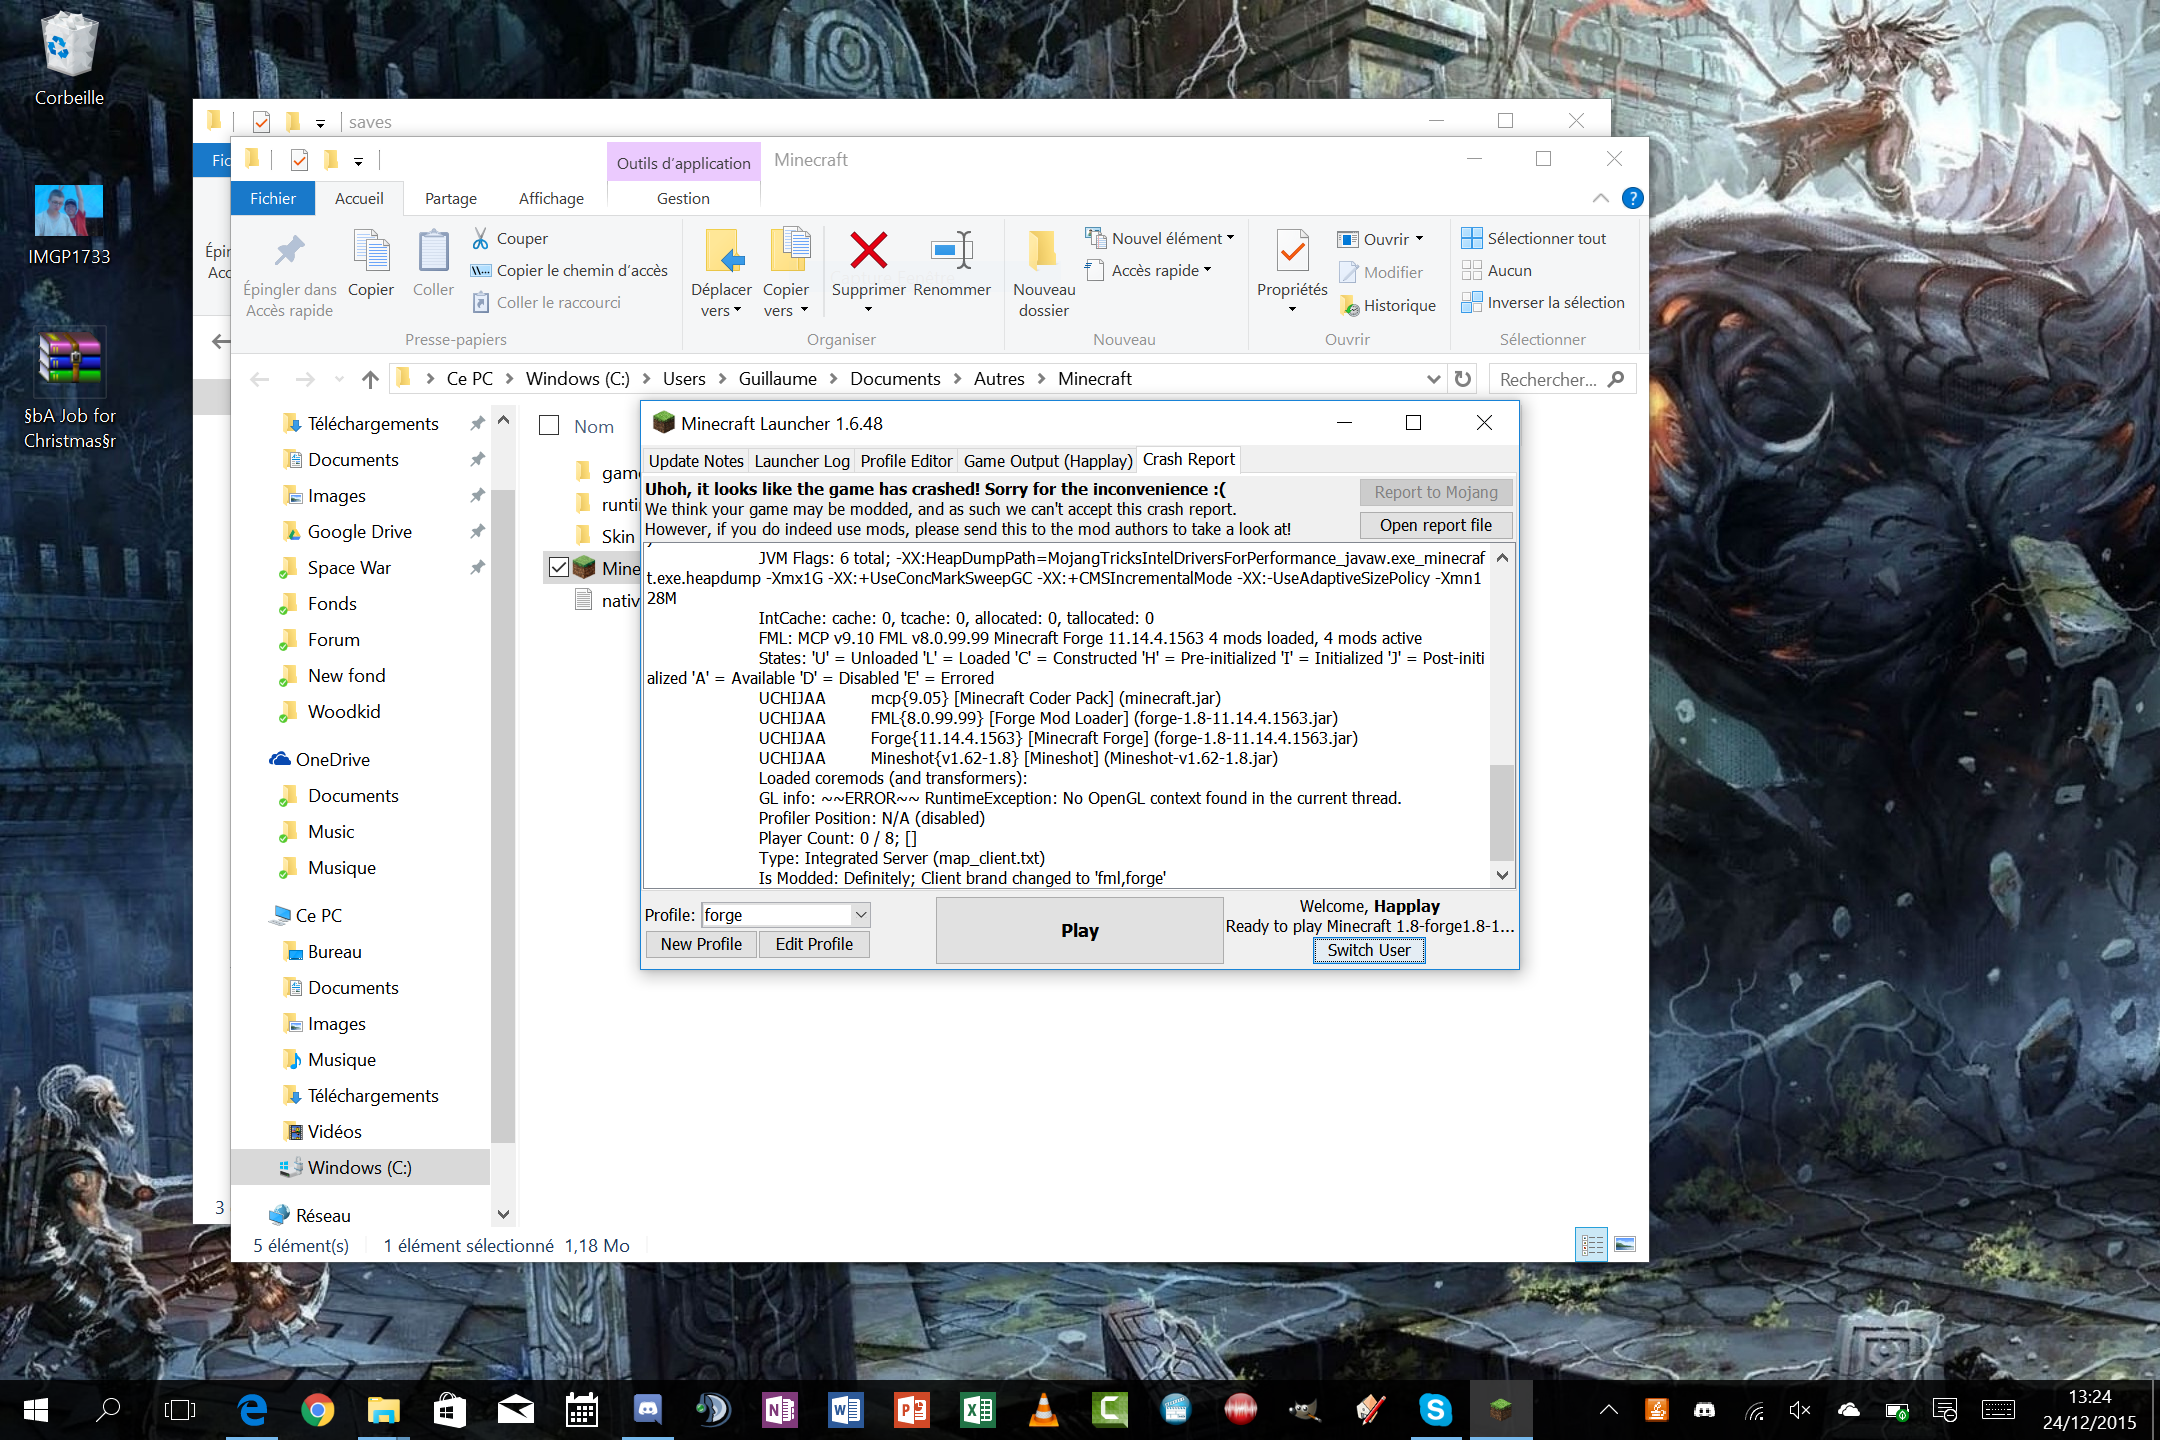Click Edit Profile button
The image size is (2160, 1440).
[814, 944]
